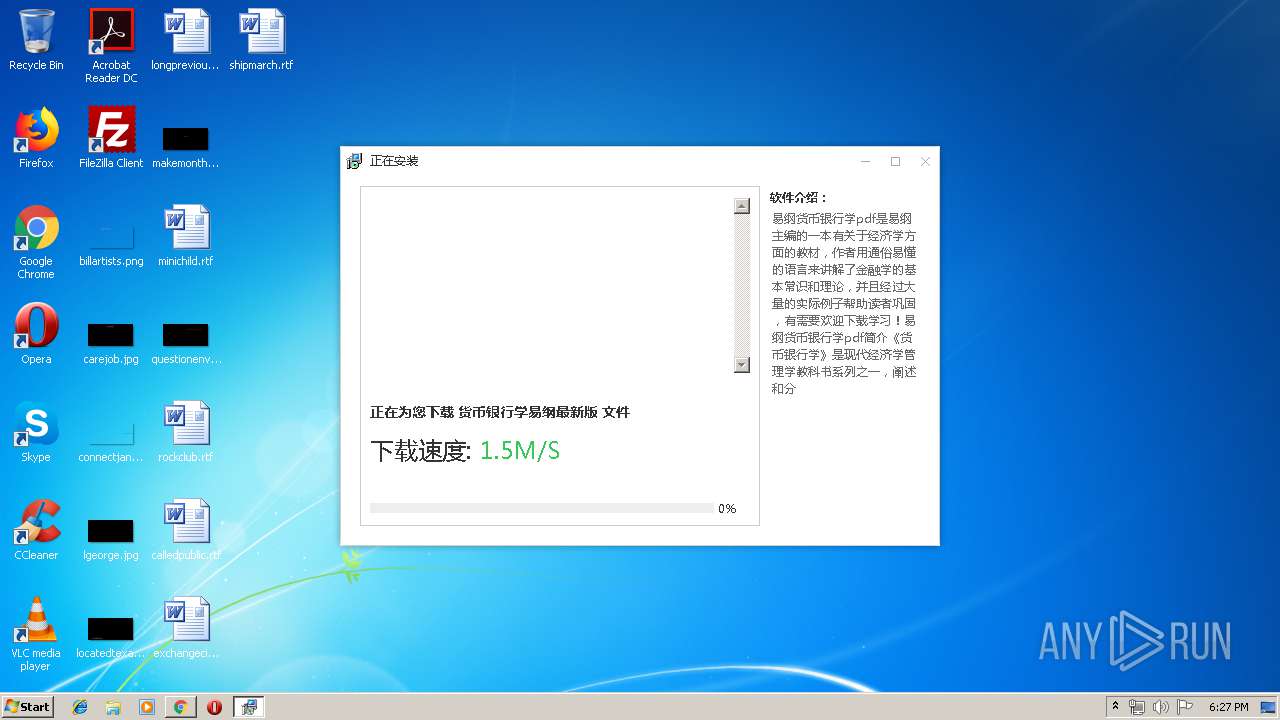Select carejob.jpg image file

tap(111, 342)
